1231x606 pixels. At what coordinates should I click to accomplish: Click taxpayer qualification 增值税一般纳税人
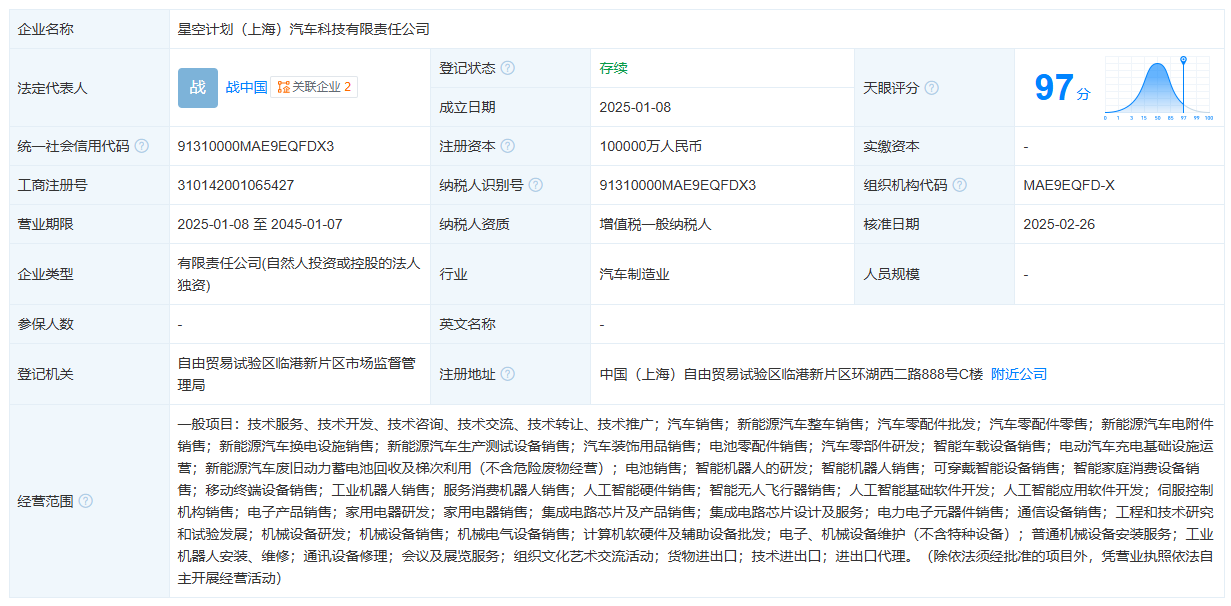point(656,224)
